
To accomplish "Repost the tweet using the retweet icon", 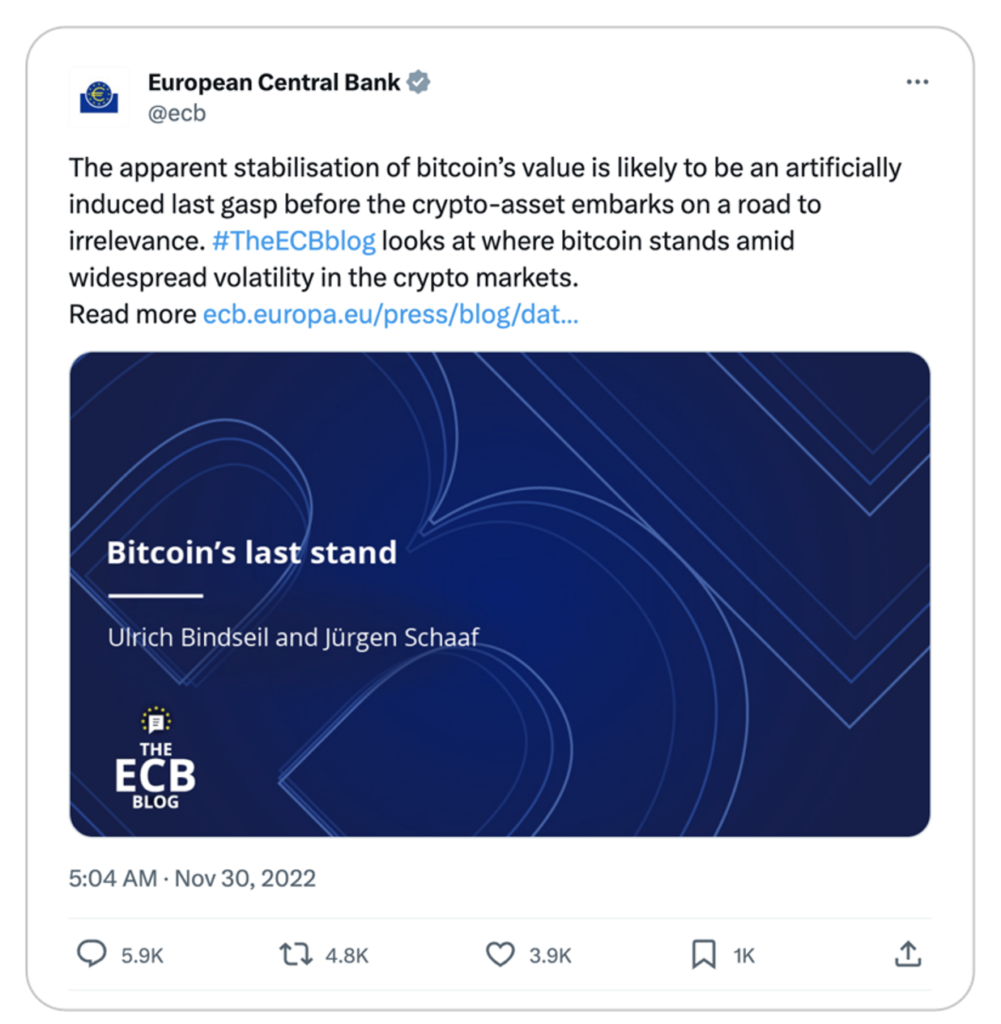I will pyautogui.click(x=295, y=955).
